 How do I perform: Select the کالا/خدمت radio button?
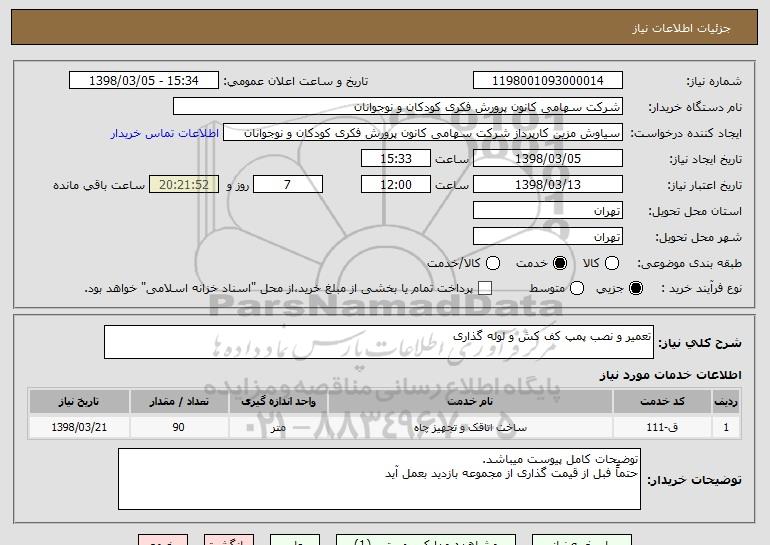point(493,263)
